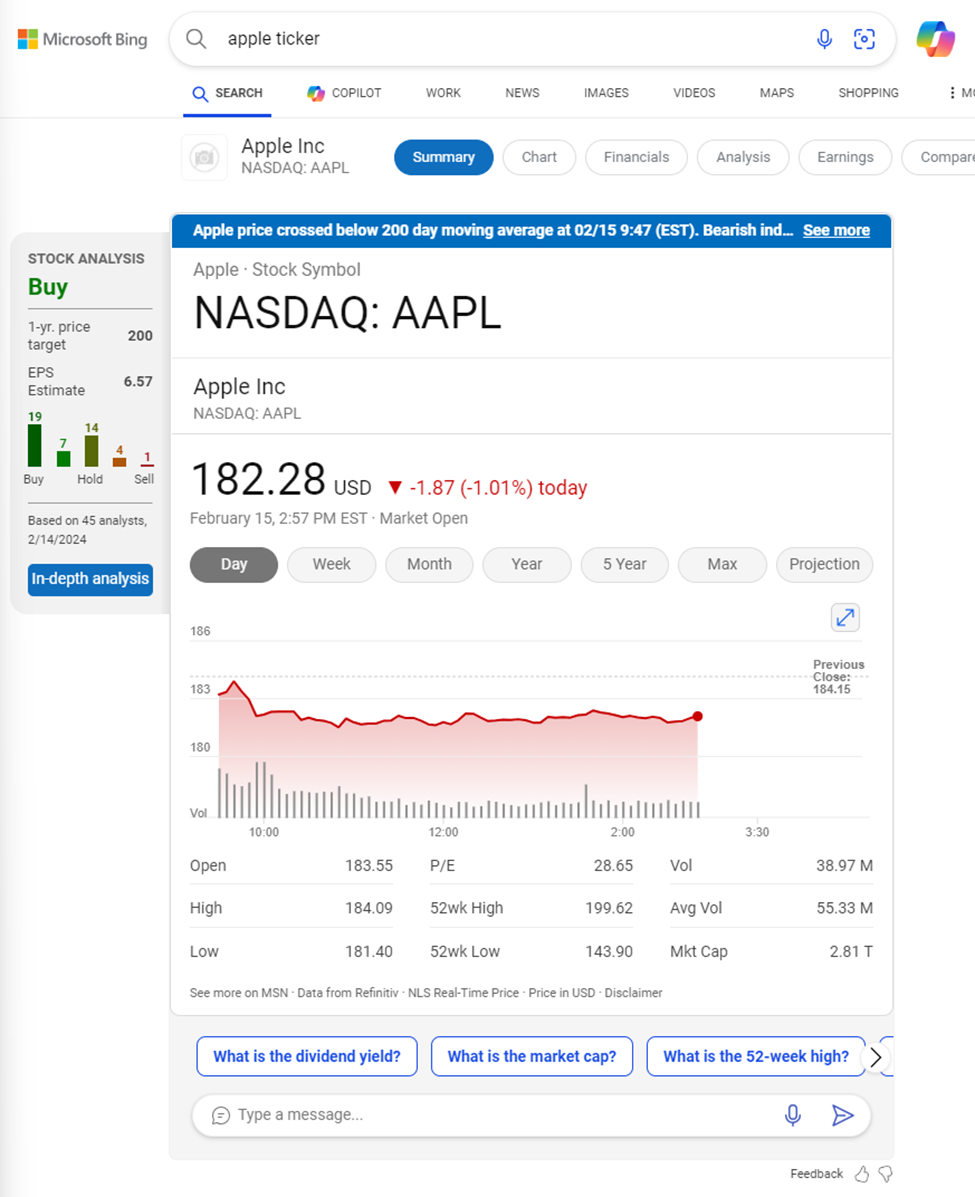Open visual search camera icon
This screenshot has height=1197, width=975.
864,39
